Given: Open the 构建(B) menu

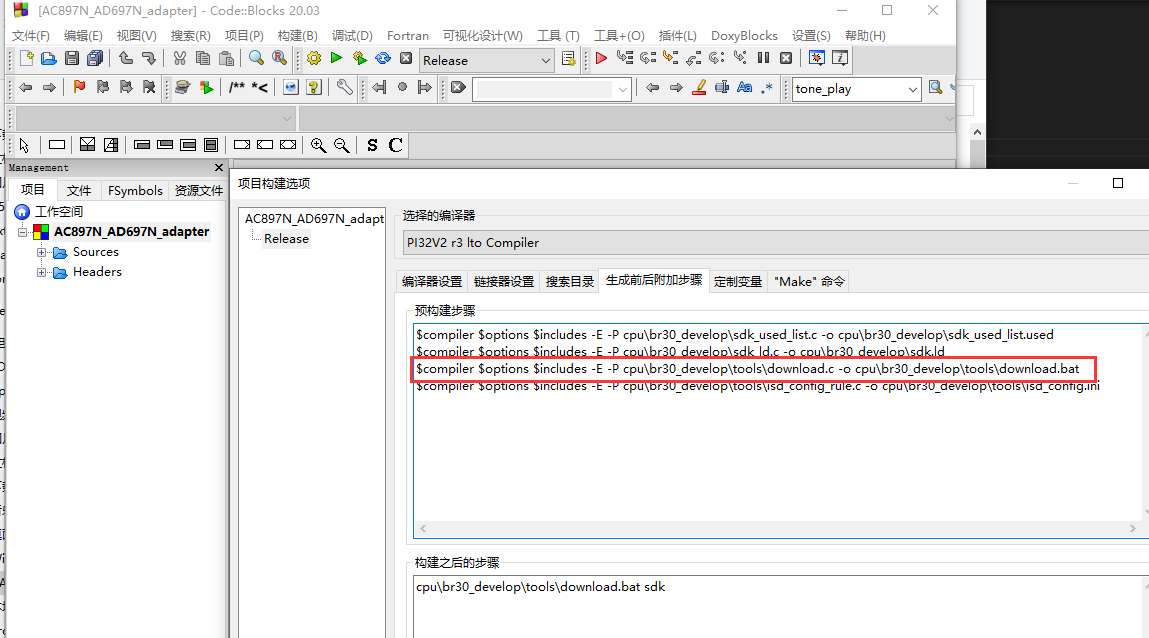Looking at the screenshot, I should point(298,35).
